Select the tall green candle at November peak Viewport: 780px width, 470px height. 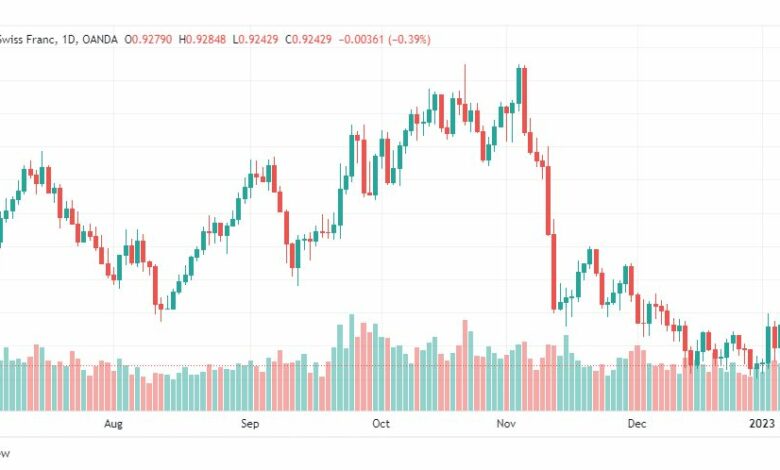[x=519, y=86]
